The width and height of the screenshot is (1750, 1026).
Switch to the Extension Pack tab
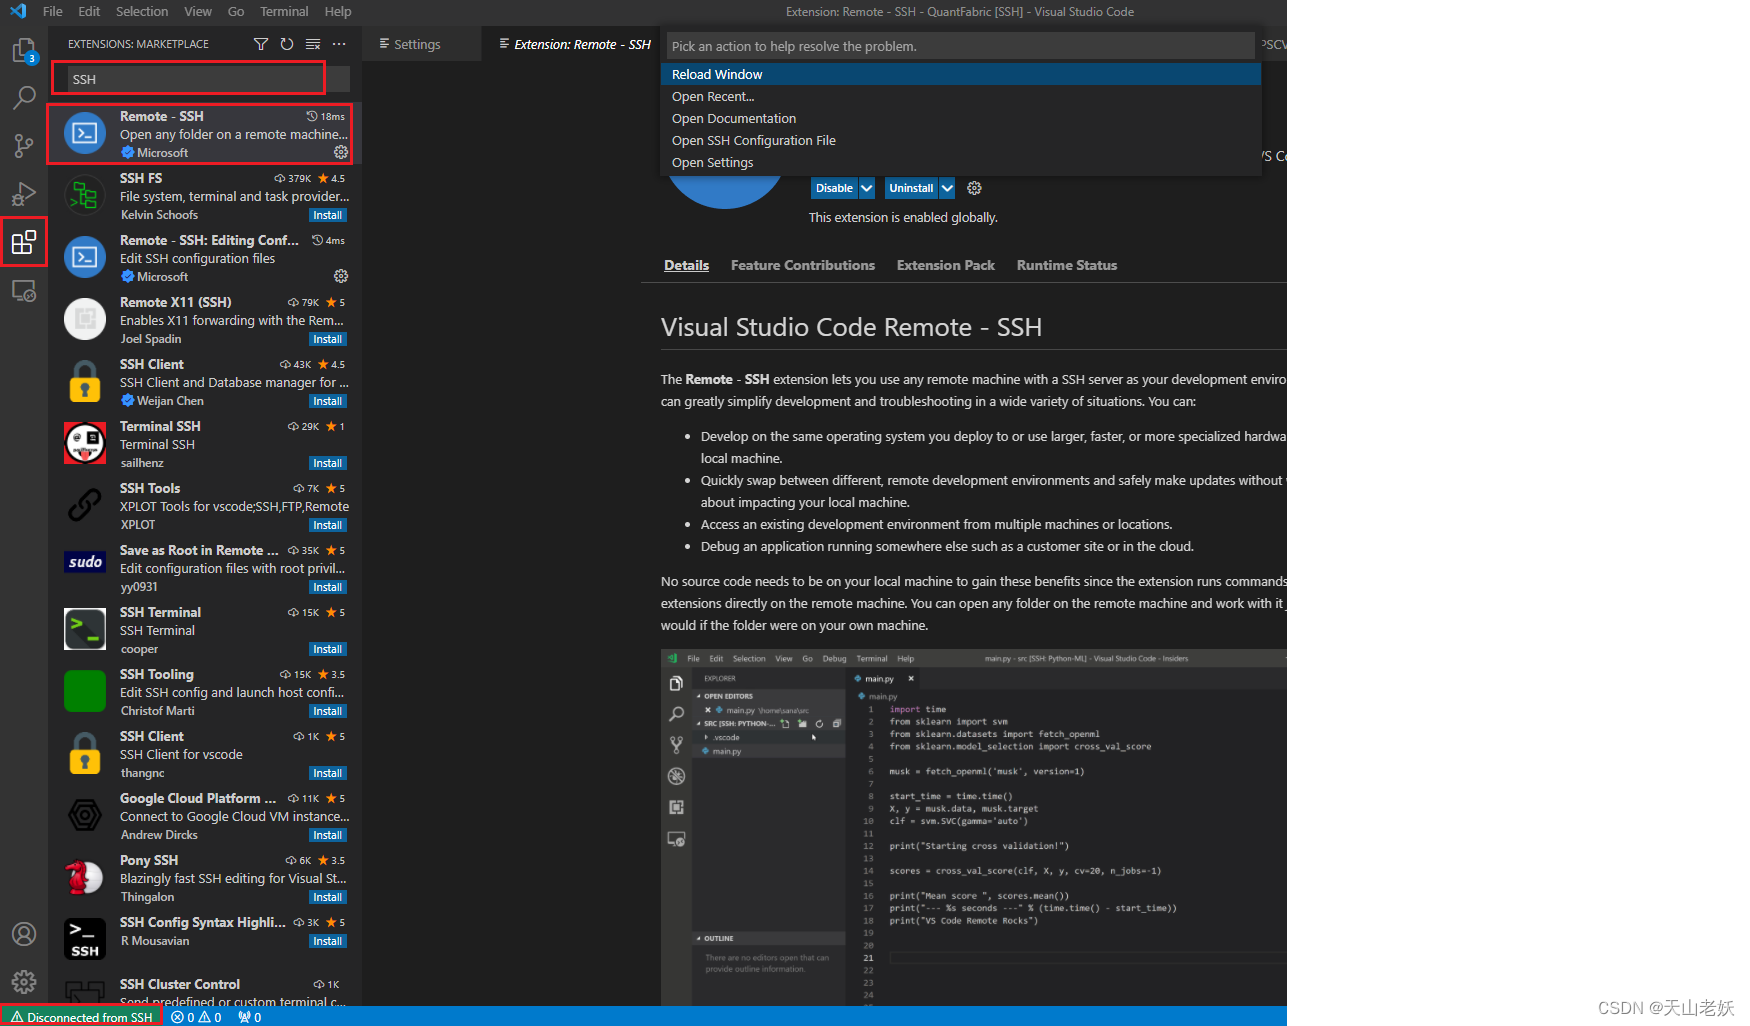tap(946, 265)
